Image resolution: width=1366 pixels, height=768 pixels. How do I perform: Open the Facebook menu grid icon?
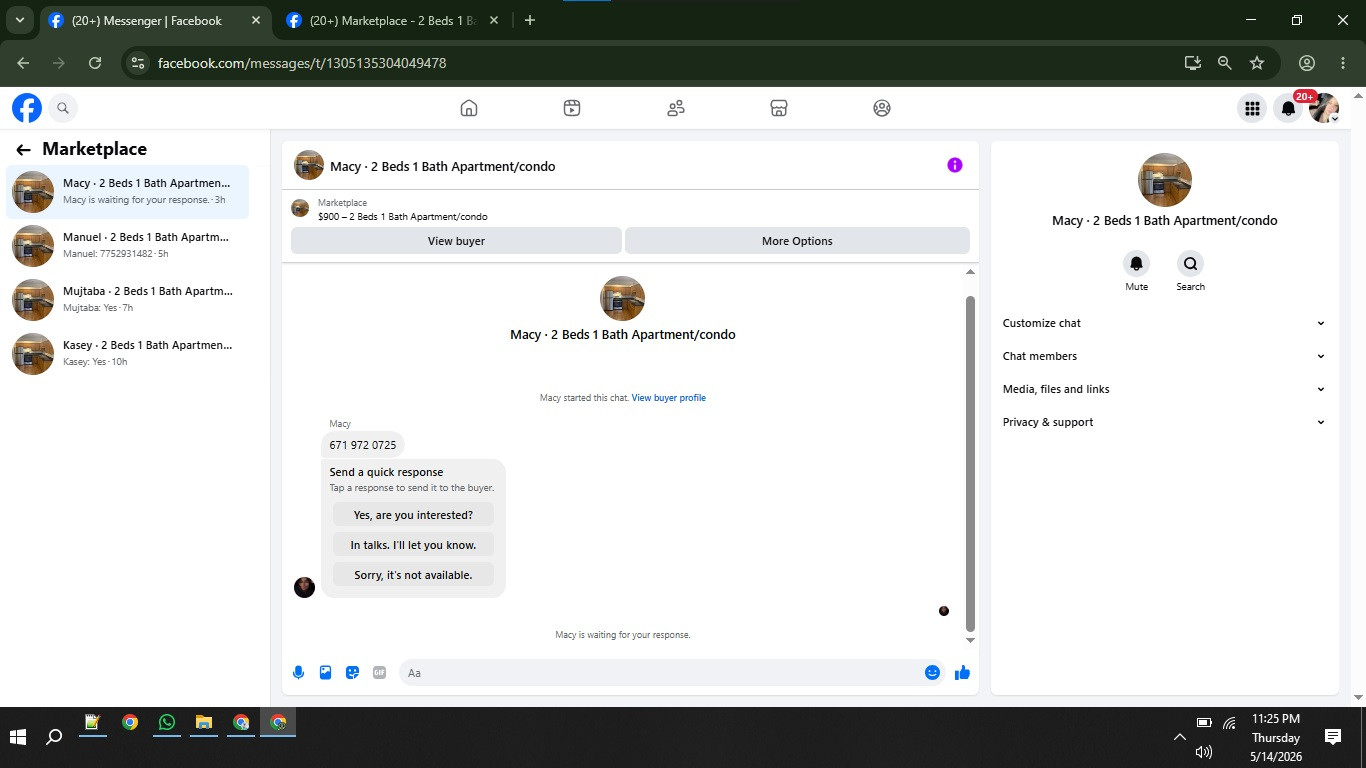[x=1252, y=108]
